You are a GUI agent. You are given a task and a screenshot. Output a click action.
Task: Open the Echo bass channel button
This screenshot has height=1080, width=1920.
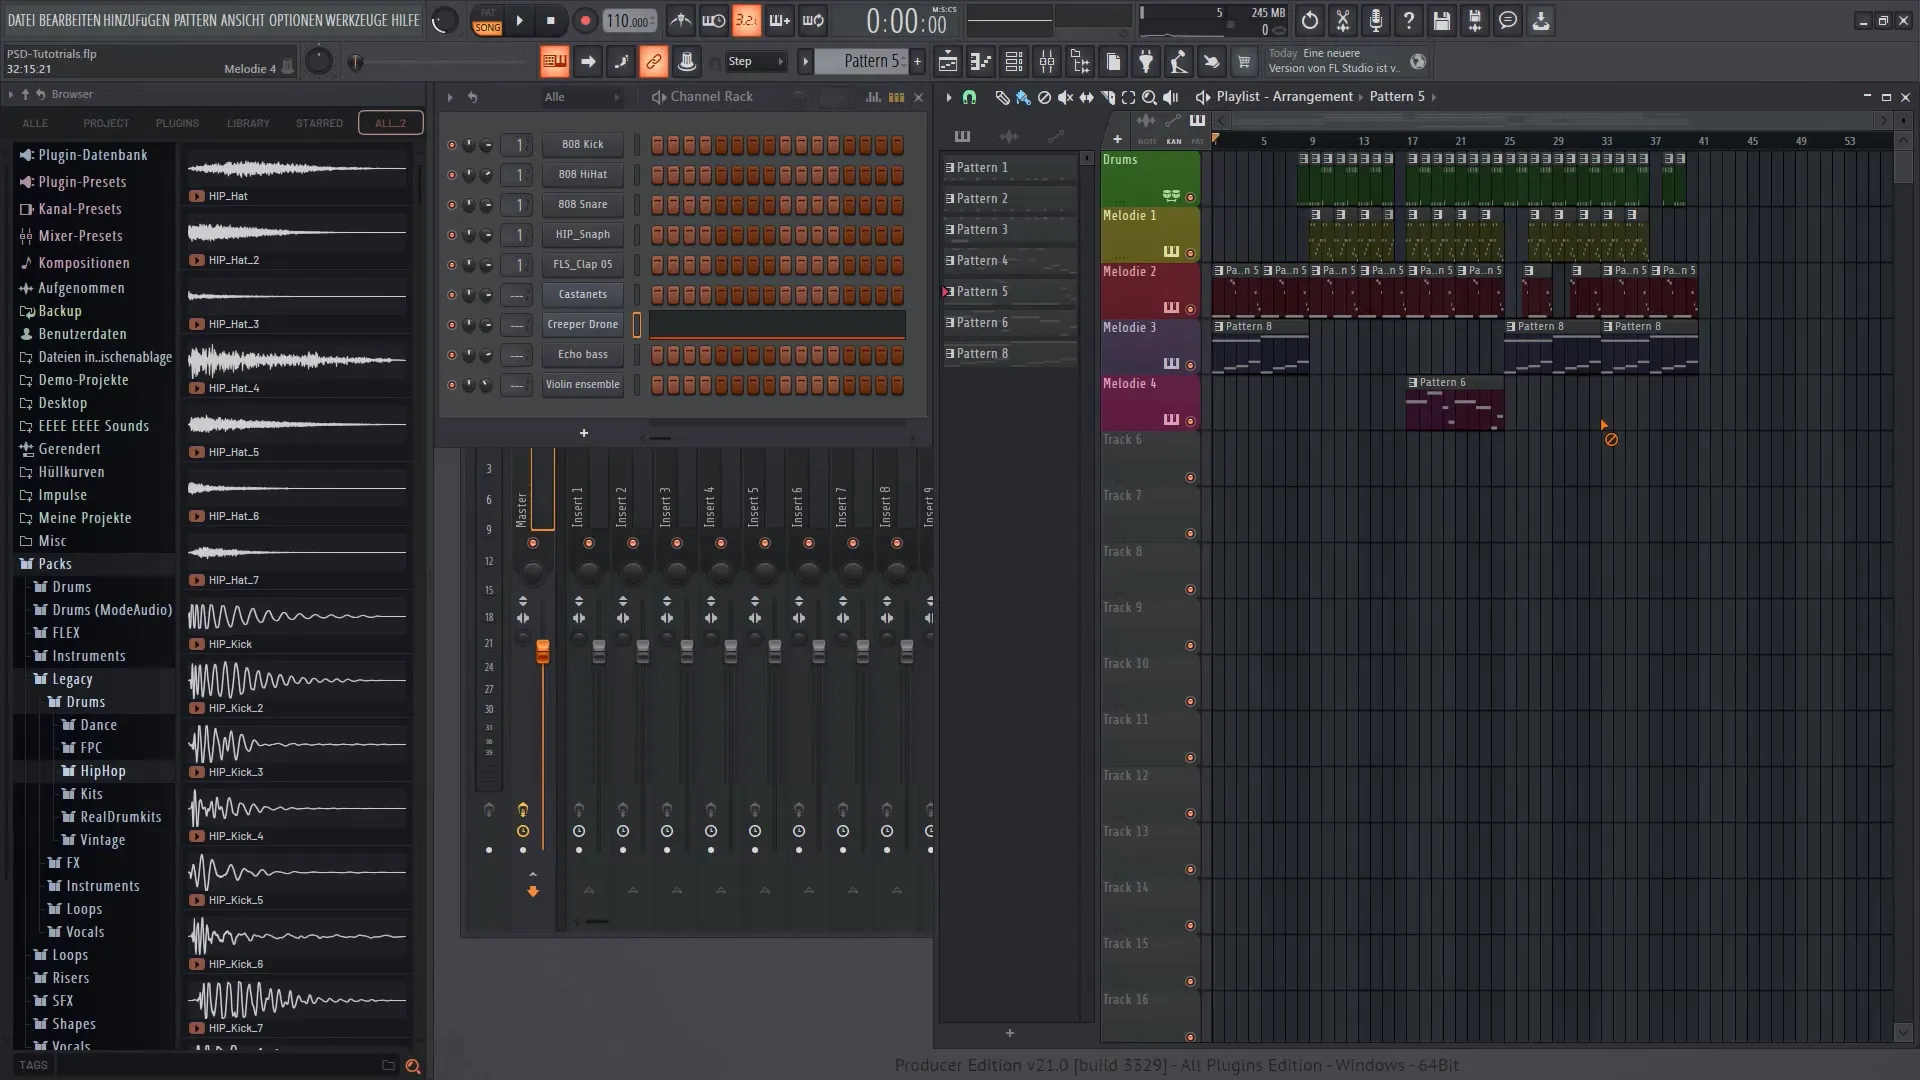583,355
